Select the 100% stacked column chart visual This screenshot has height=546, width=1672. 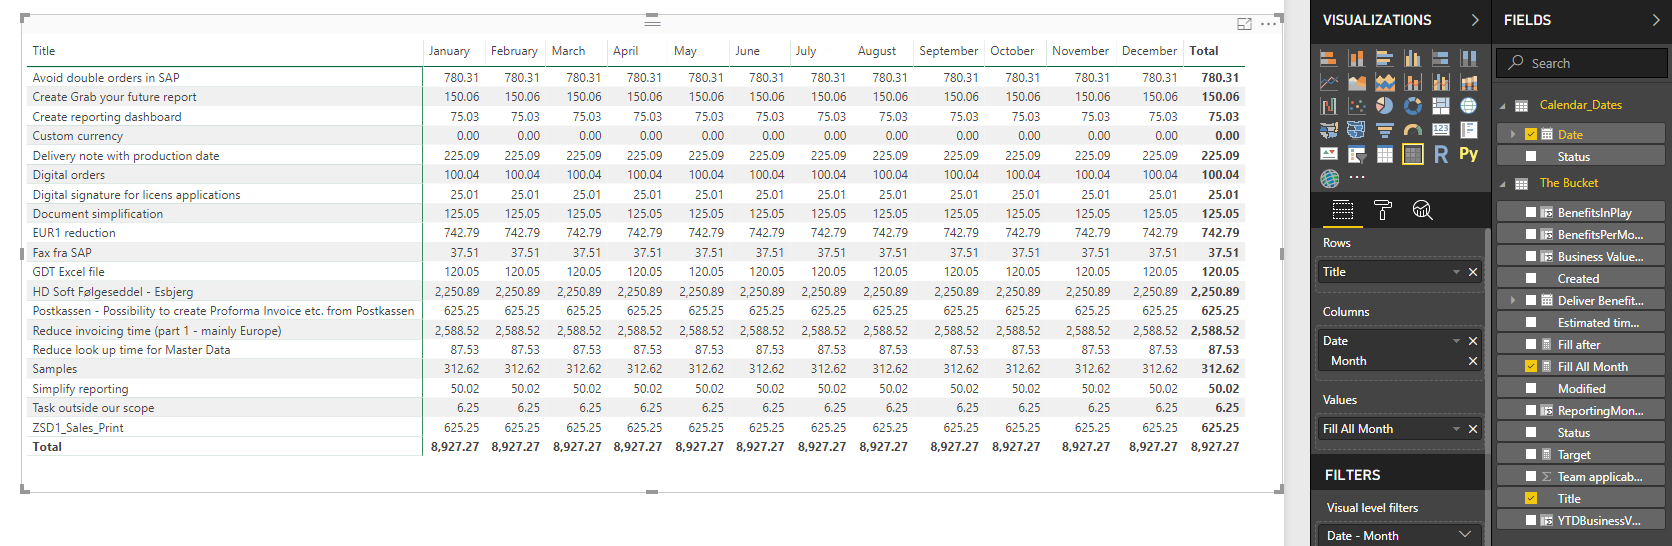tap(1469, 58)
